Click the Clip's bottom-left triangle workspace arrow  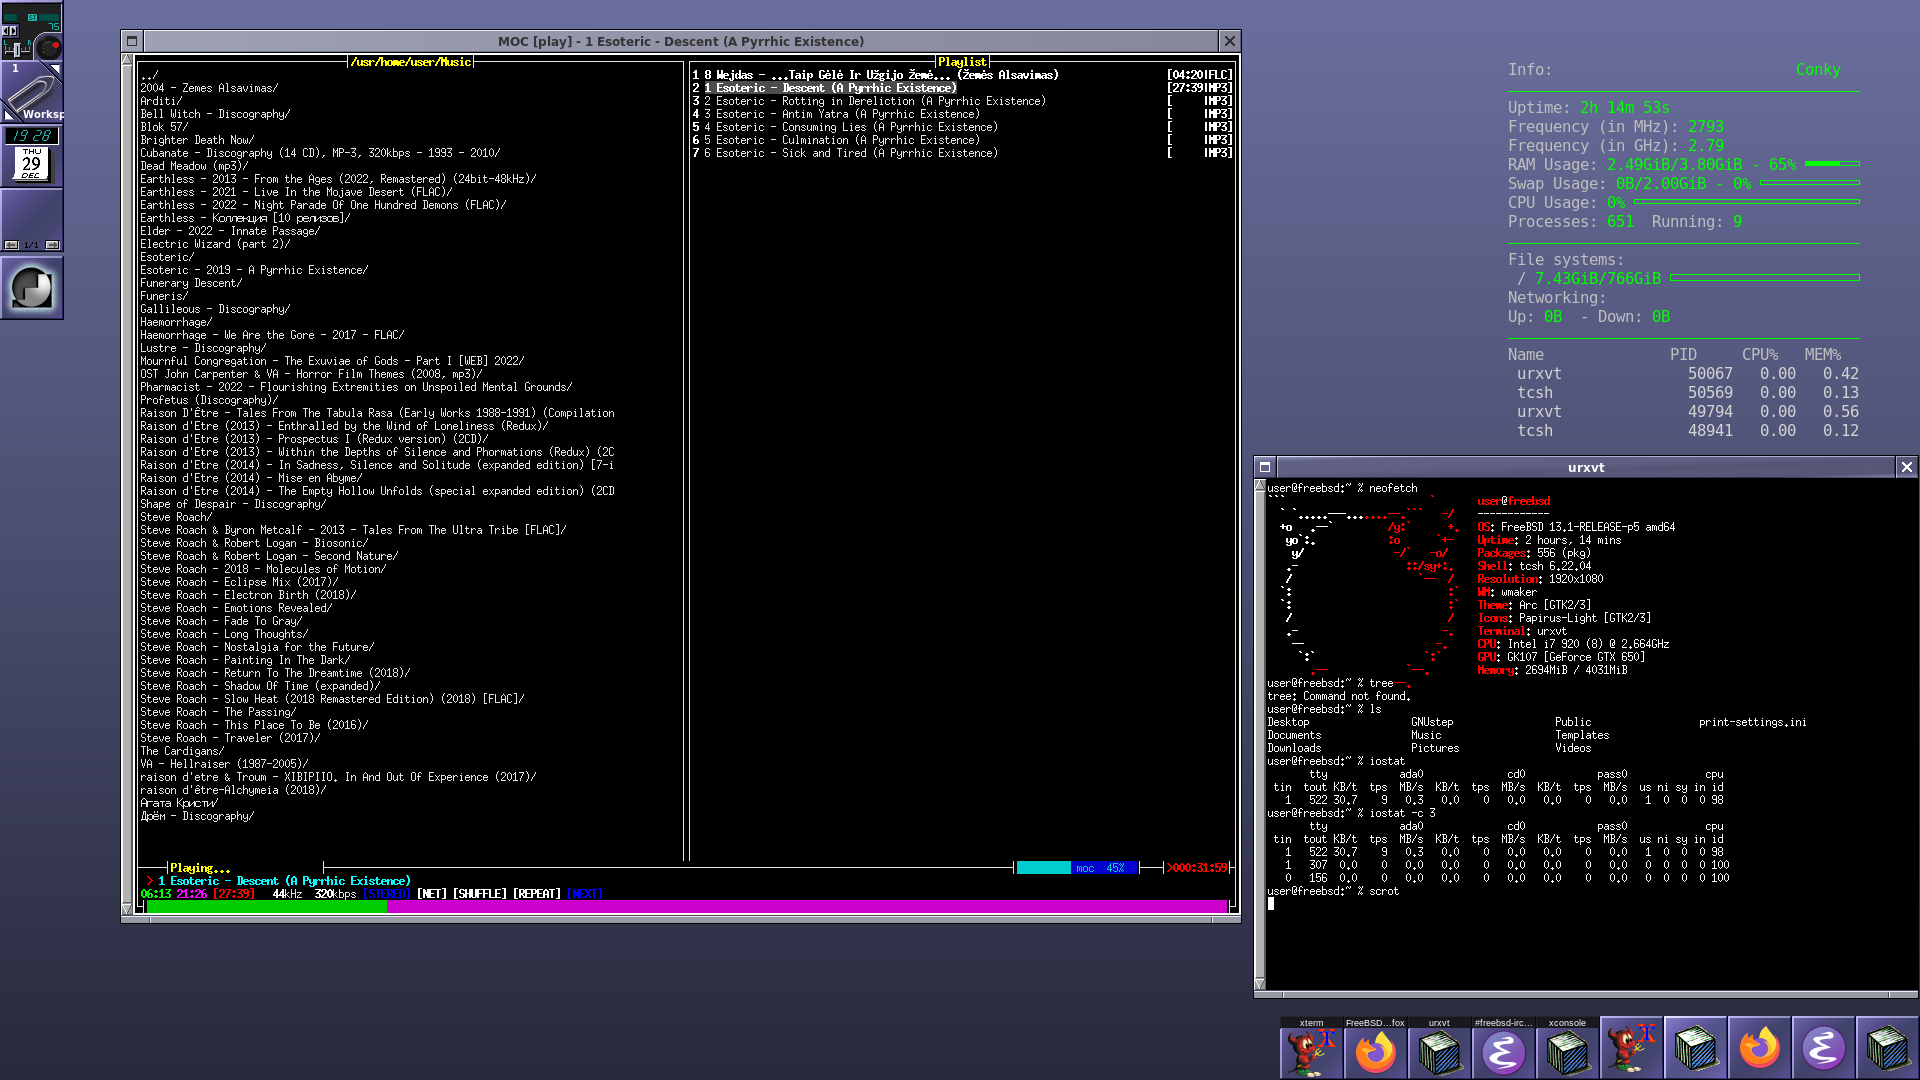click(x=10, y=115)
